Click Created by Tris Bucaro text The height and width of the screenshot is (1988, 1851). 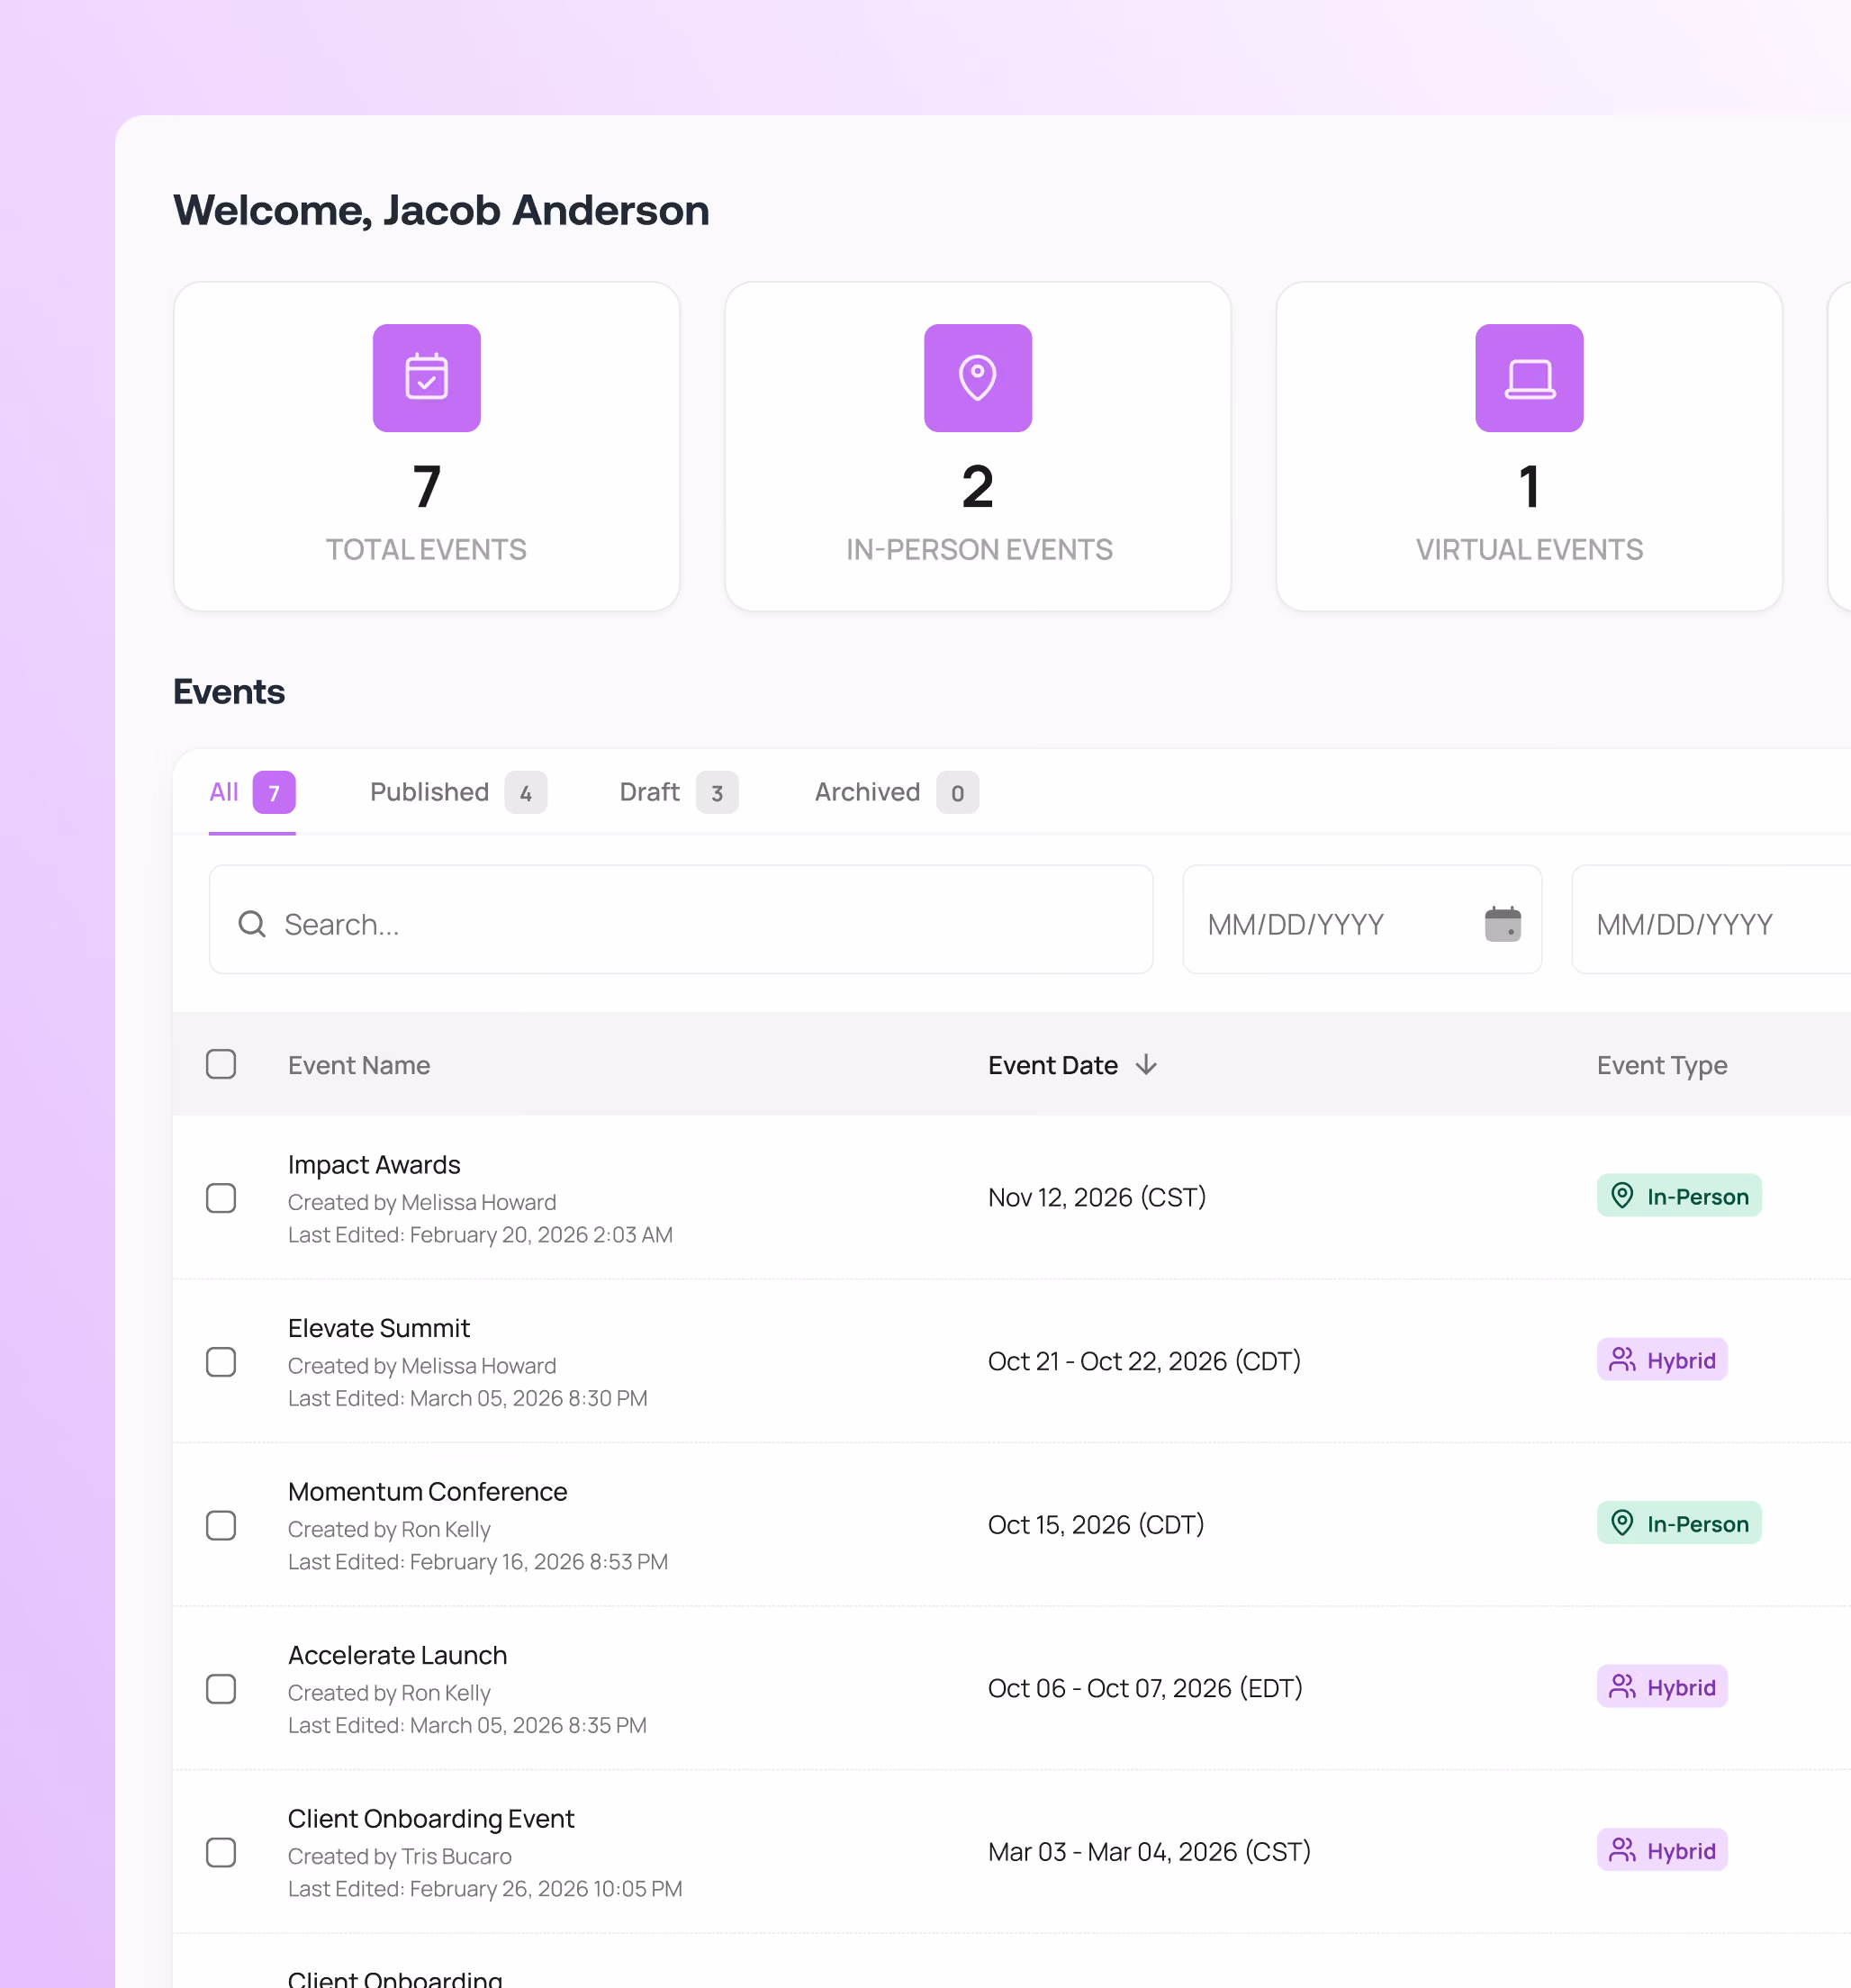click(399, 1857)
